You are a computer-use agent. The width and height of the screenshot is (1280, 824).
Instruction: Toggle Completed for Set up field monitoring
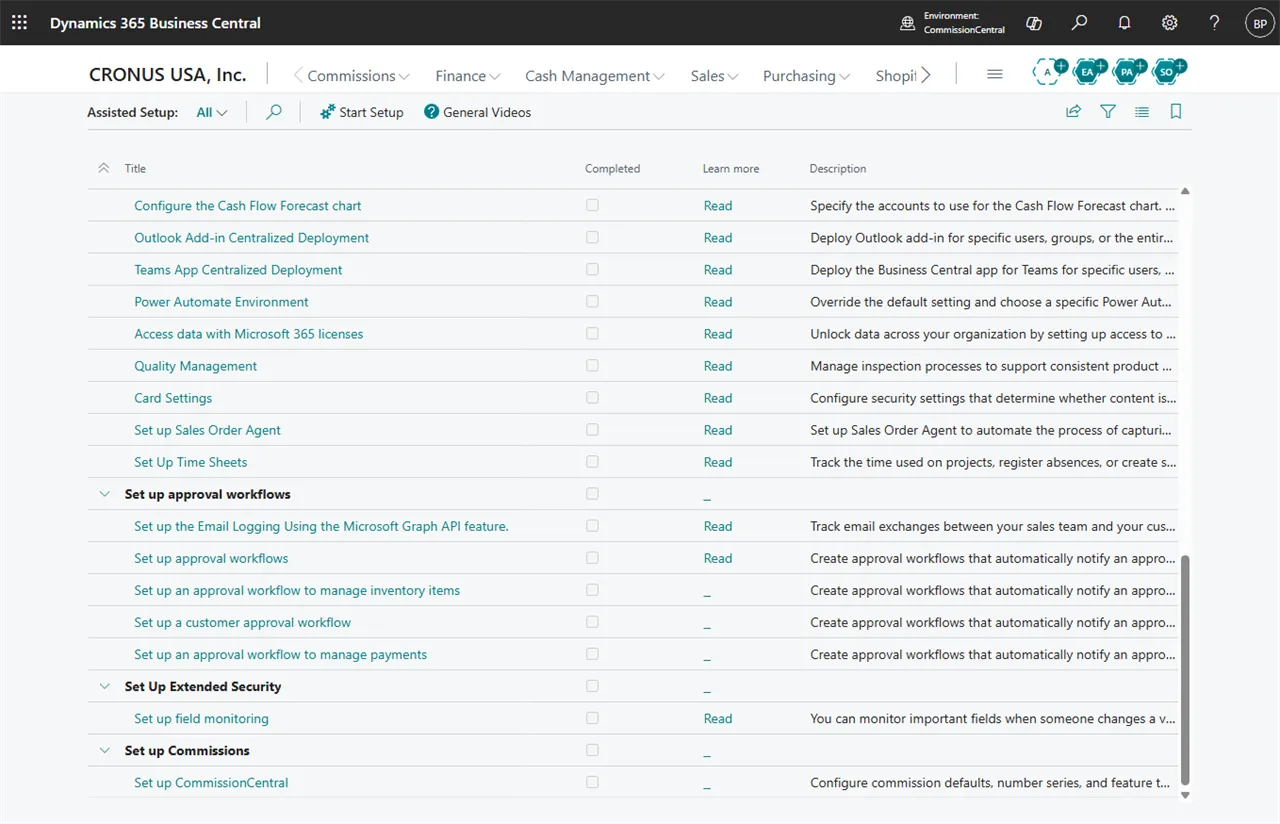click(x=592, y=718)
